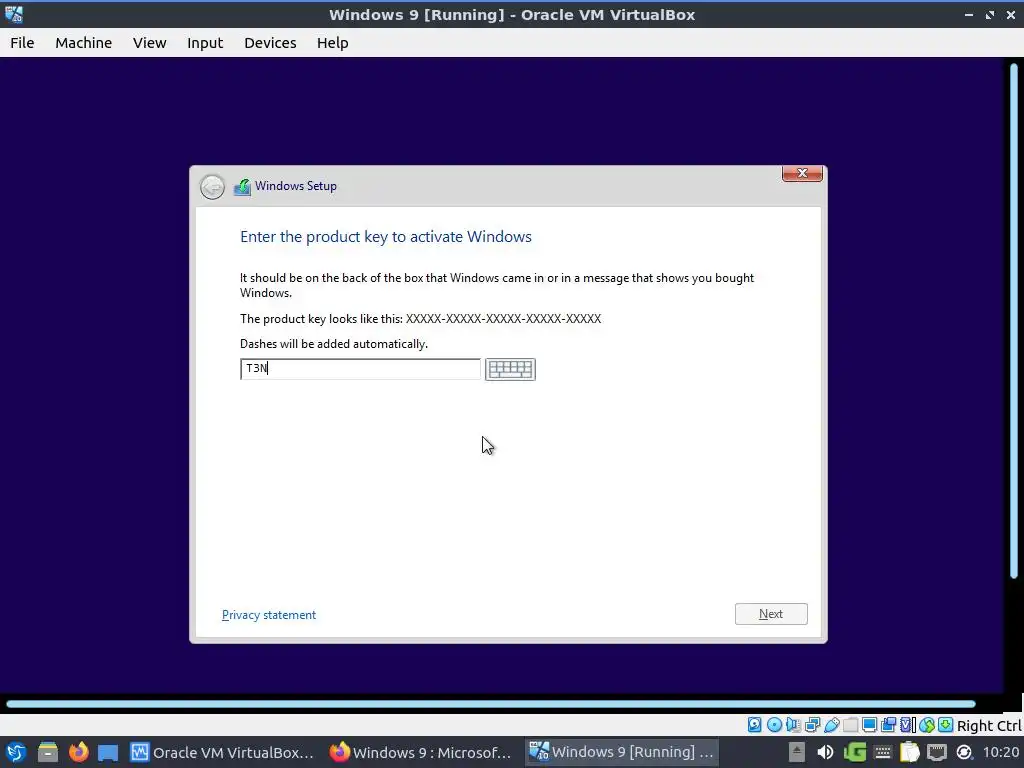Image resolution: width=1024 pixels, height=768 pixels.
Task: Click the text 'Dashes will be added automatically.'
Action: (x=334, y=344)
